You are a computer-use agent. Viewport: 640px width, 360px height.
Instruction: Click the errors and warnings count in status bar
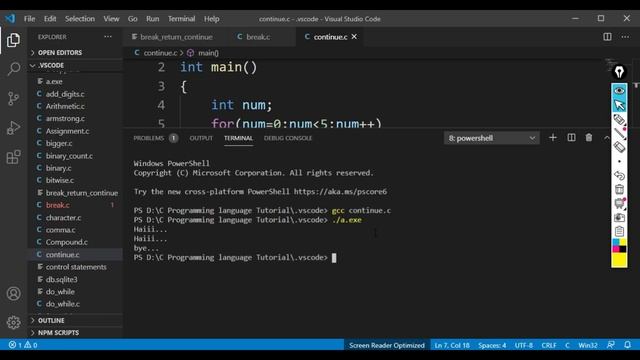[x=23, y=345]
